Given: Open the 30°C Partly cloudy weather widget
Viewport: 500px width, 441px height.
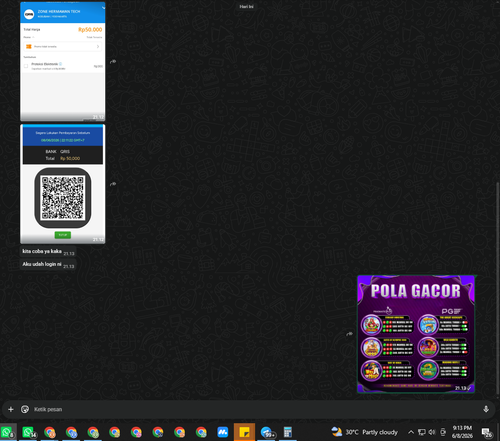Looking at the screenshot, I should point(364,432).
